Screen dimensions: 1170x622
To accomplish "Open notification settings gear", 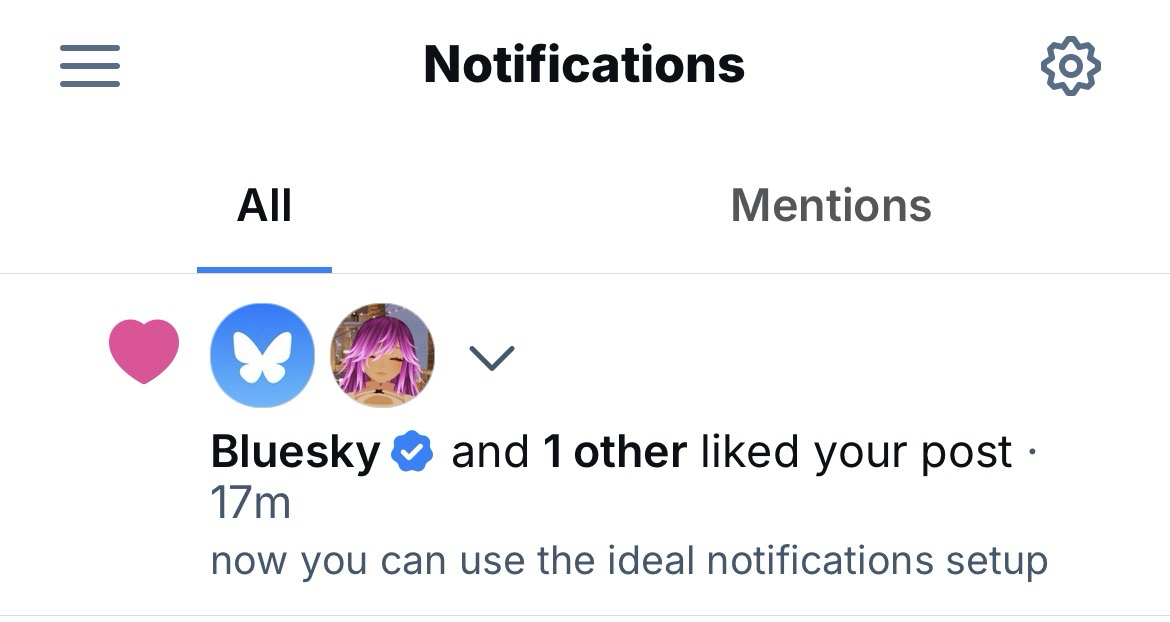I will tap(1070, 66).
